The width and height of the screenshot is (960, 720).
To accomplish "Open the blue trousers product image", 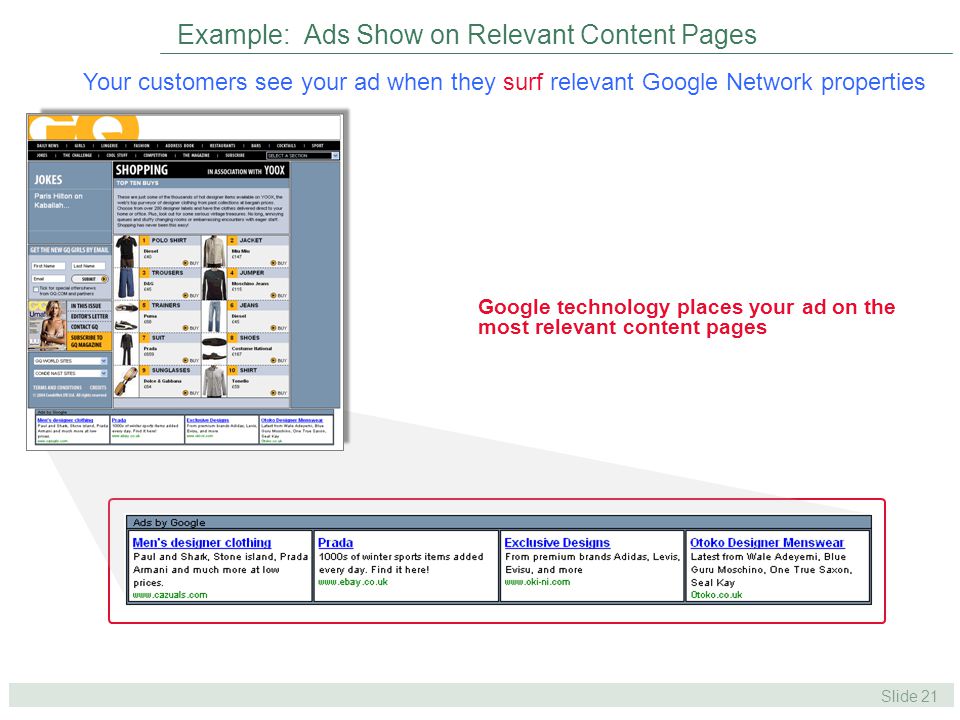I will tap(127, 283).
